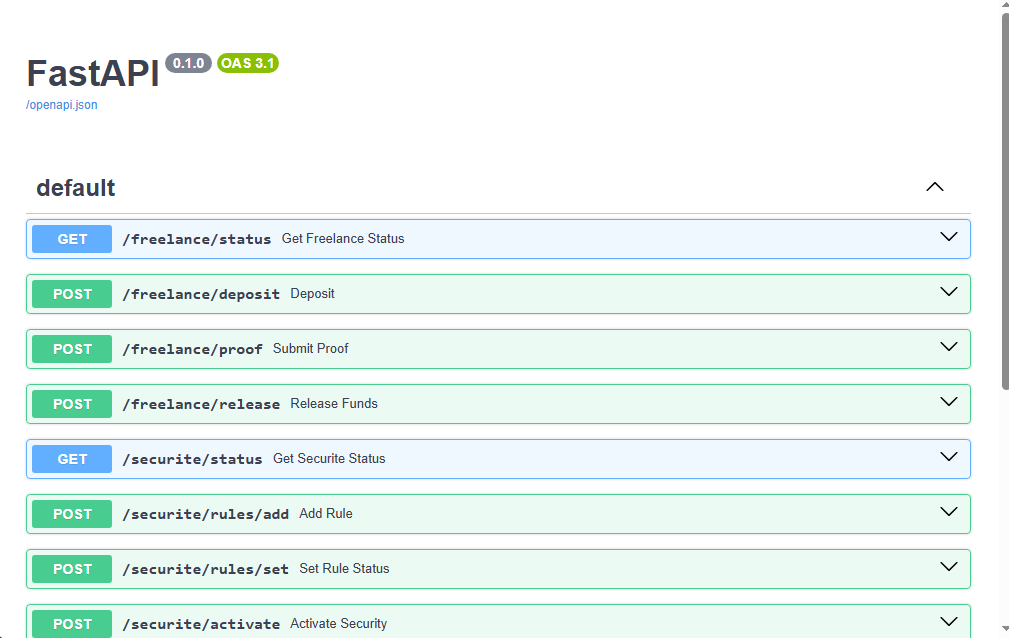Open the /securite/activate endpoint path

201,624
